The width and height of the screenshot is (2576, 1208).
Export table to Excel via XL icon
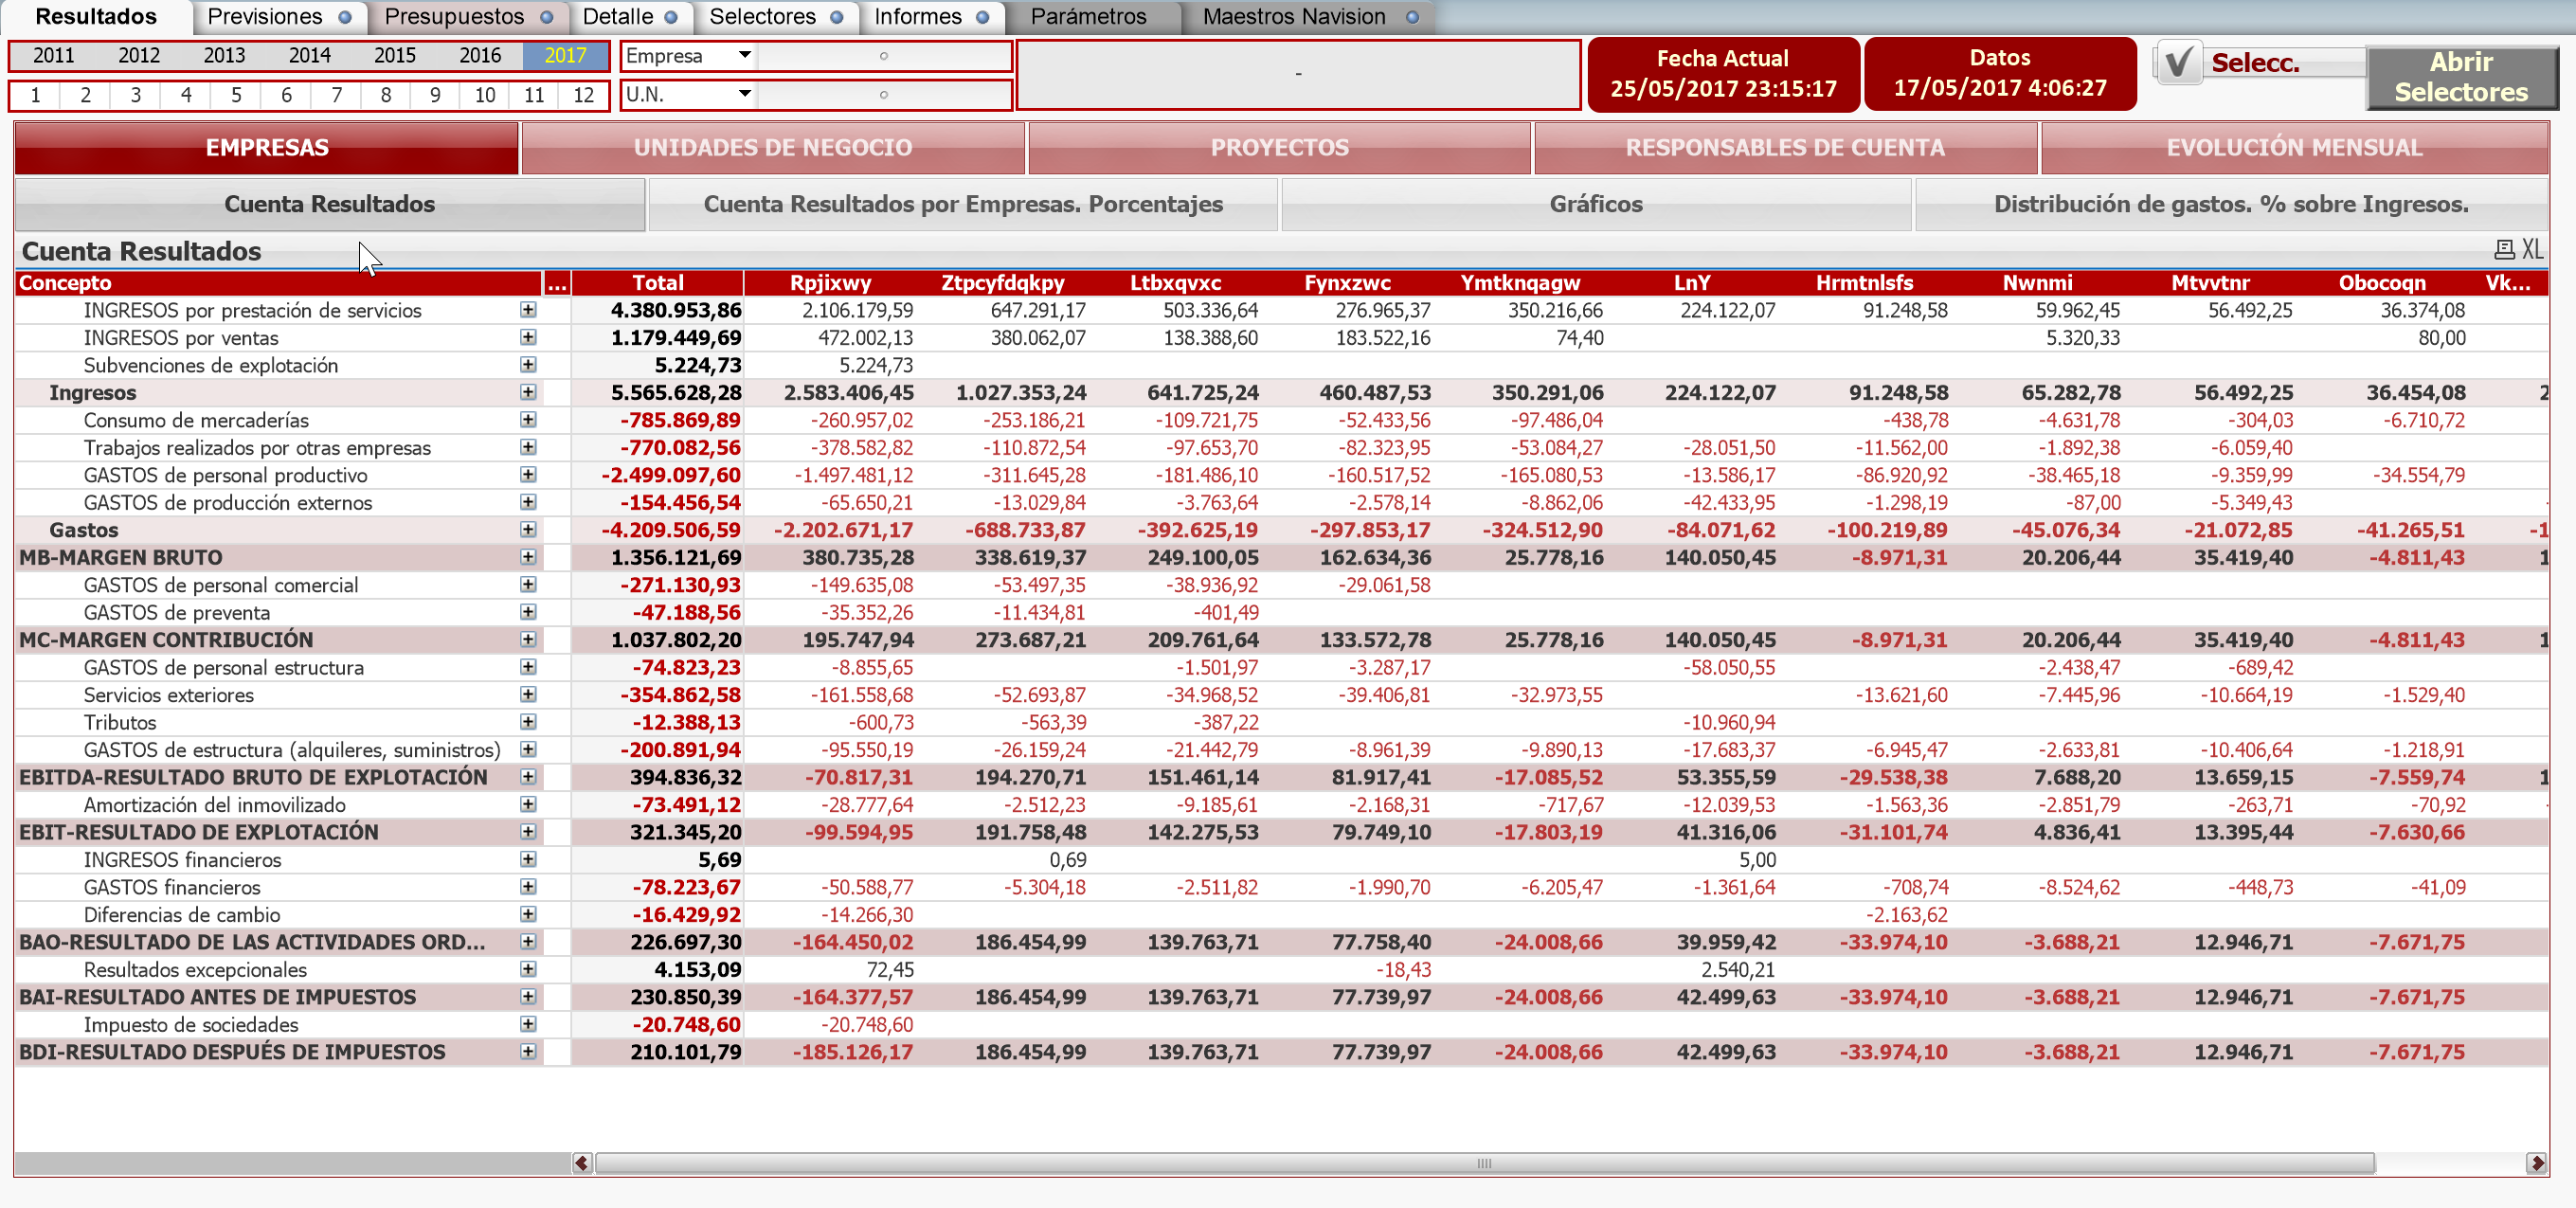pos(2532,250)
